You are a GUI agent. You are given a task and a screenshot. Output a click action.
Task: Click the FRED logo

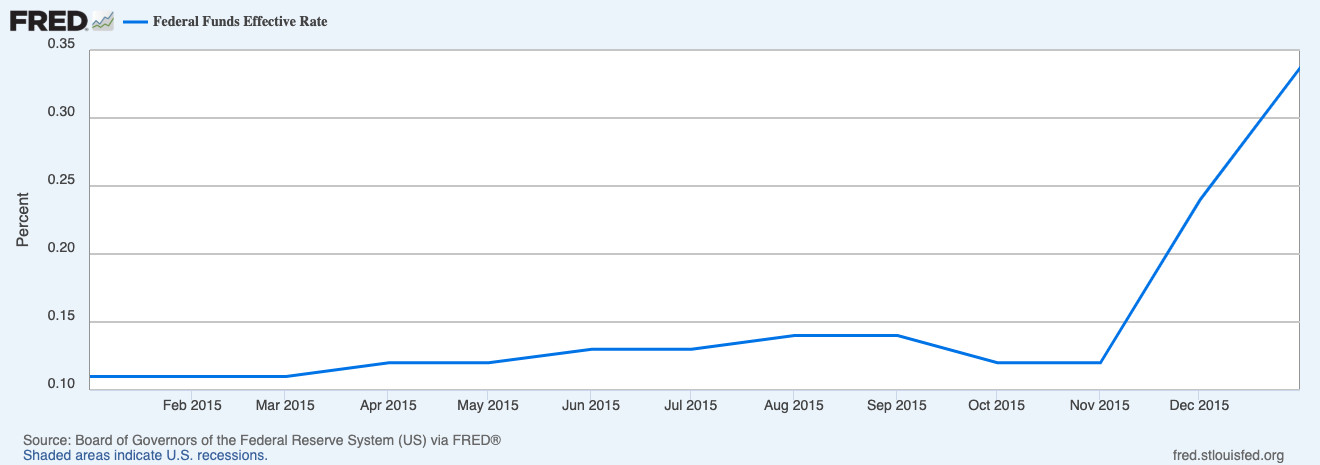tap(48, 21)
